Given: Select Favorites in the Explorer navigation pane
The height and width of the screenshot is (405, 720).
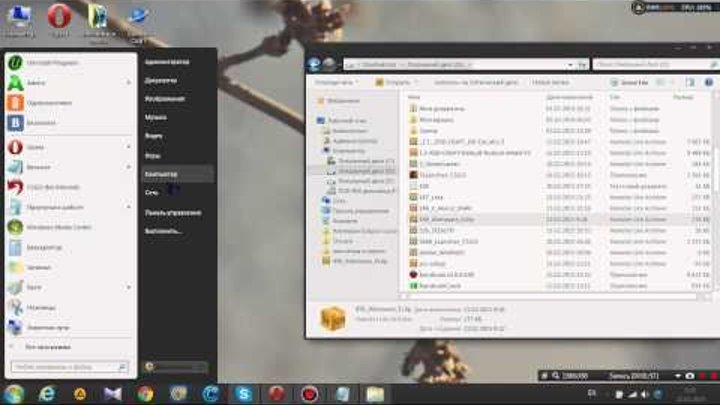Looking at the screenshot, I should 343,100.
